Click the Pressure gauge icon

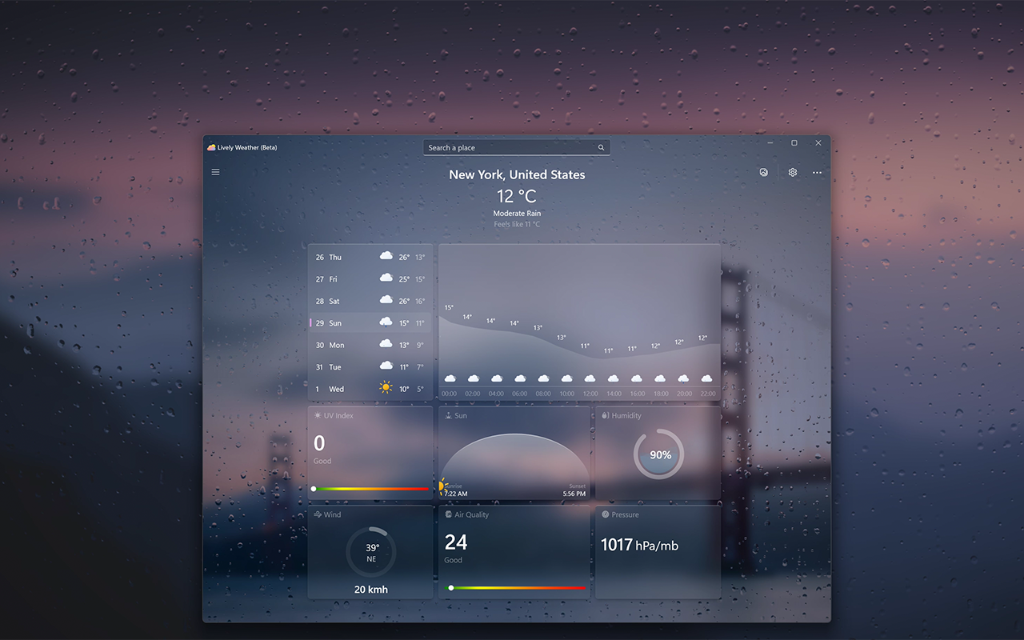click(605, 515)
